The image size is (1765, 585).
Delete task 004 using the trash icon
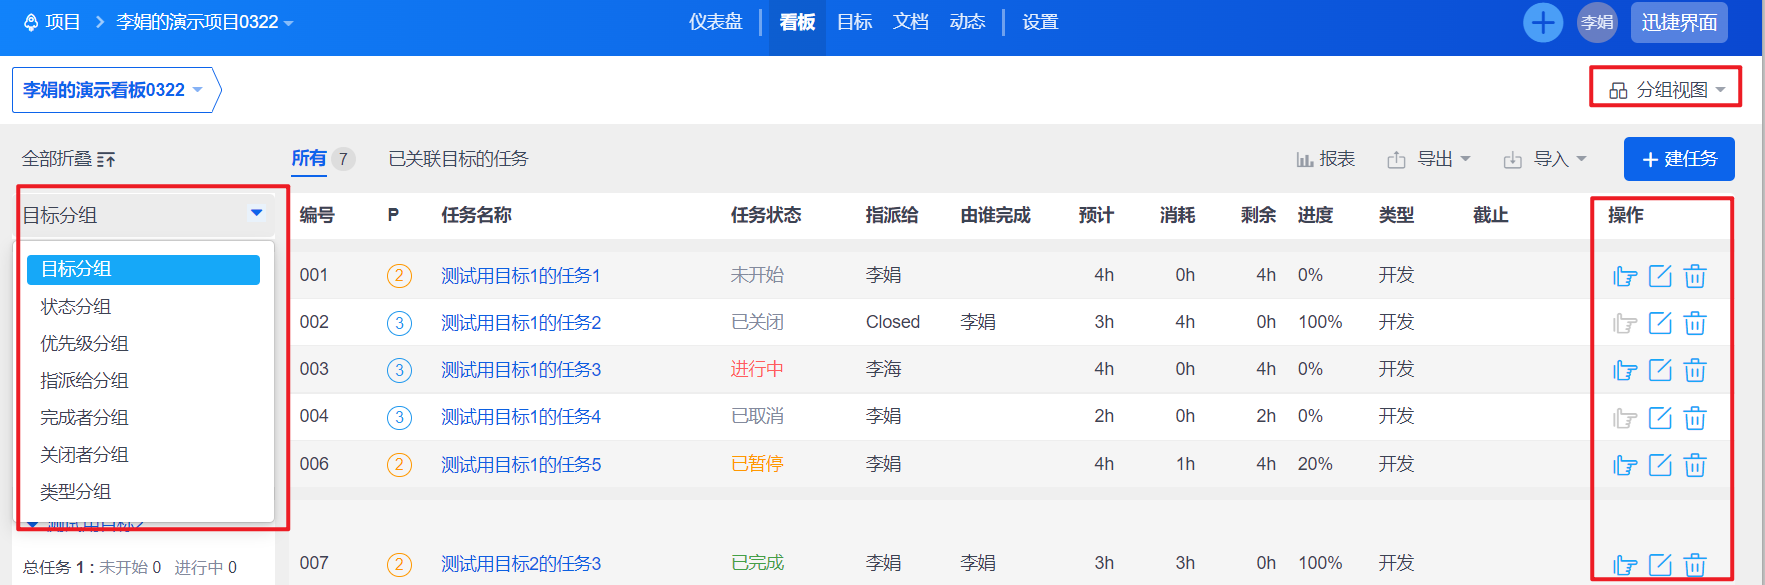click(x=1695, y=418)
